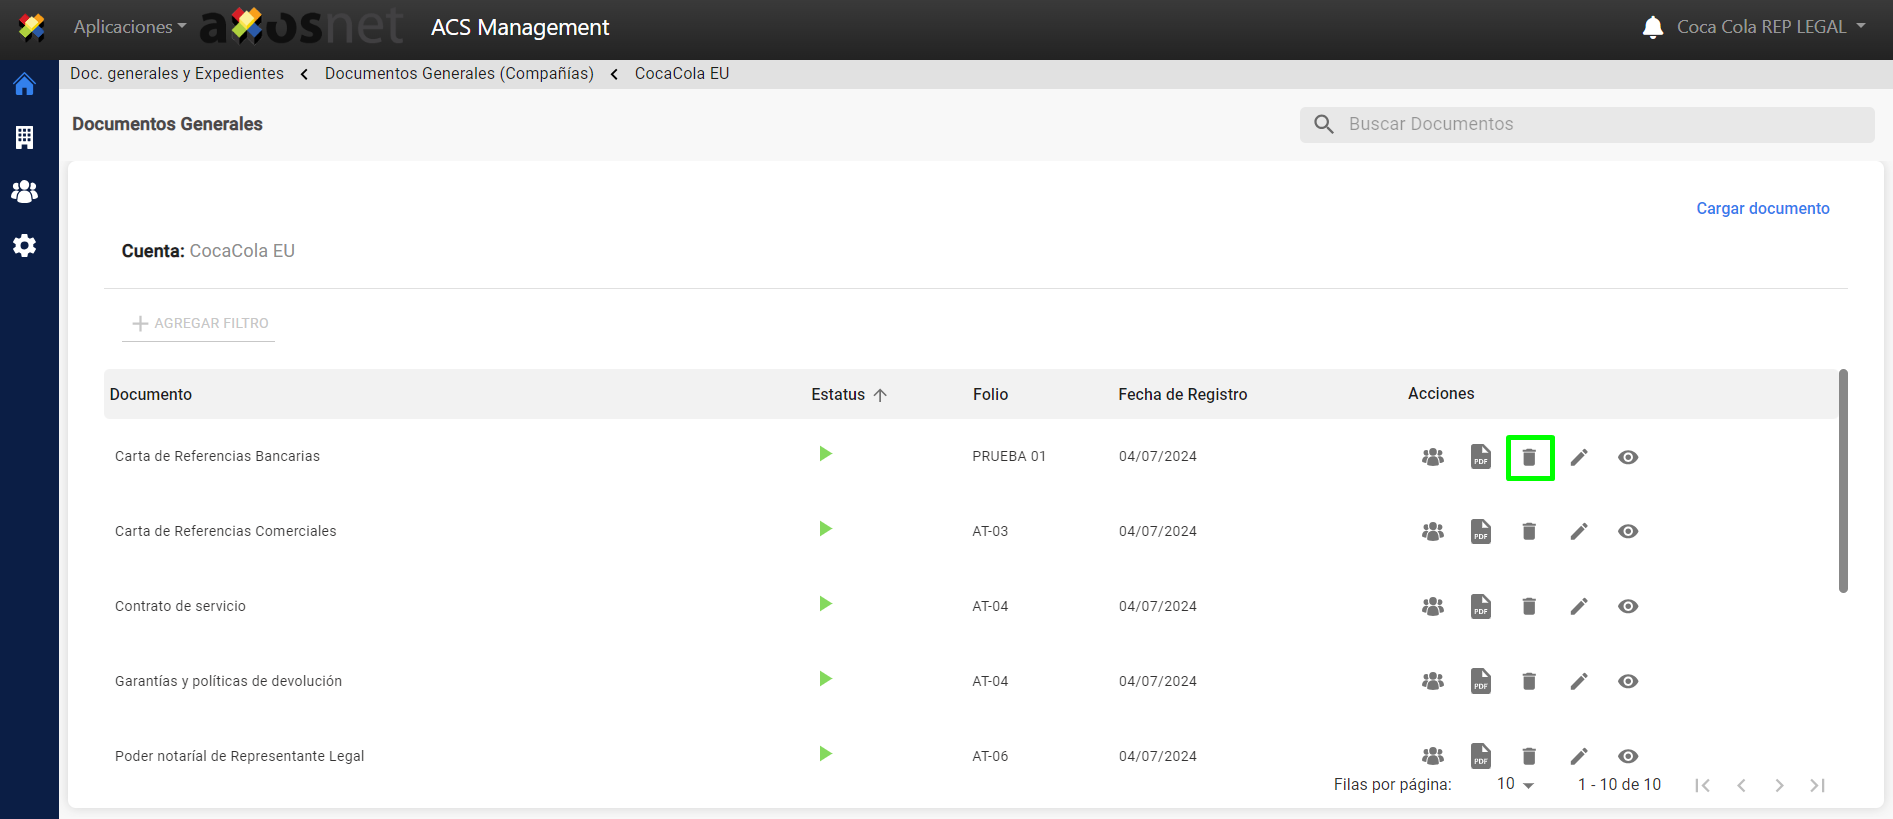
Task: Click AGREGAR FILTRO button
Action: coord(200,323)
